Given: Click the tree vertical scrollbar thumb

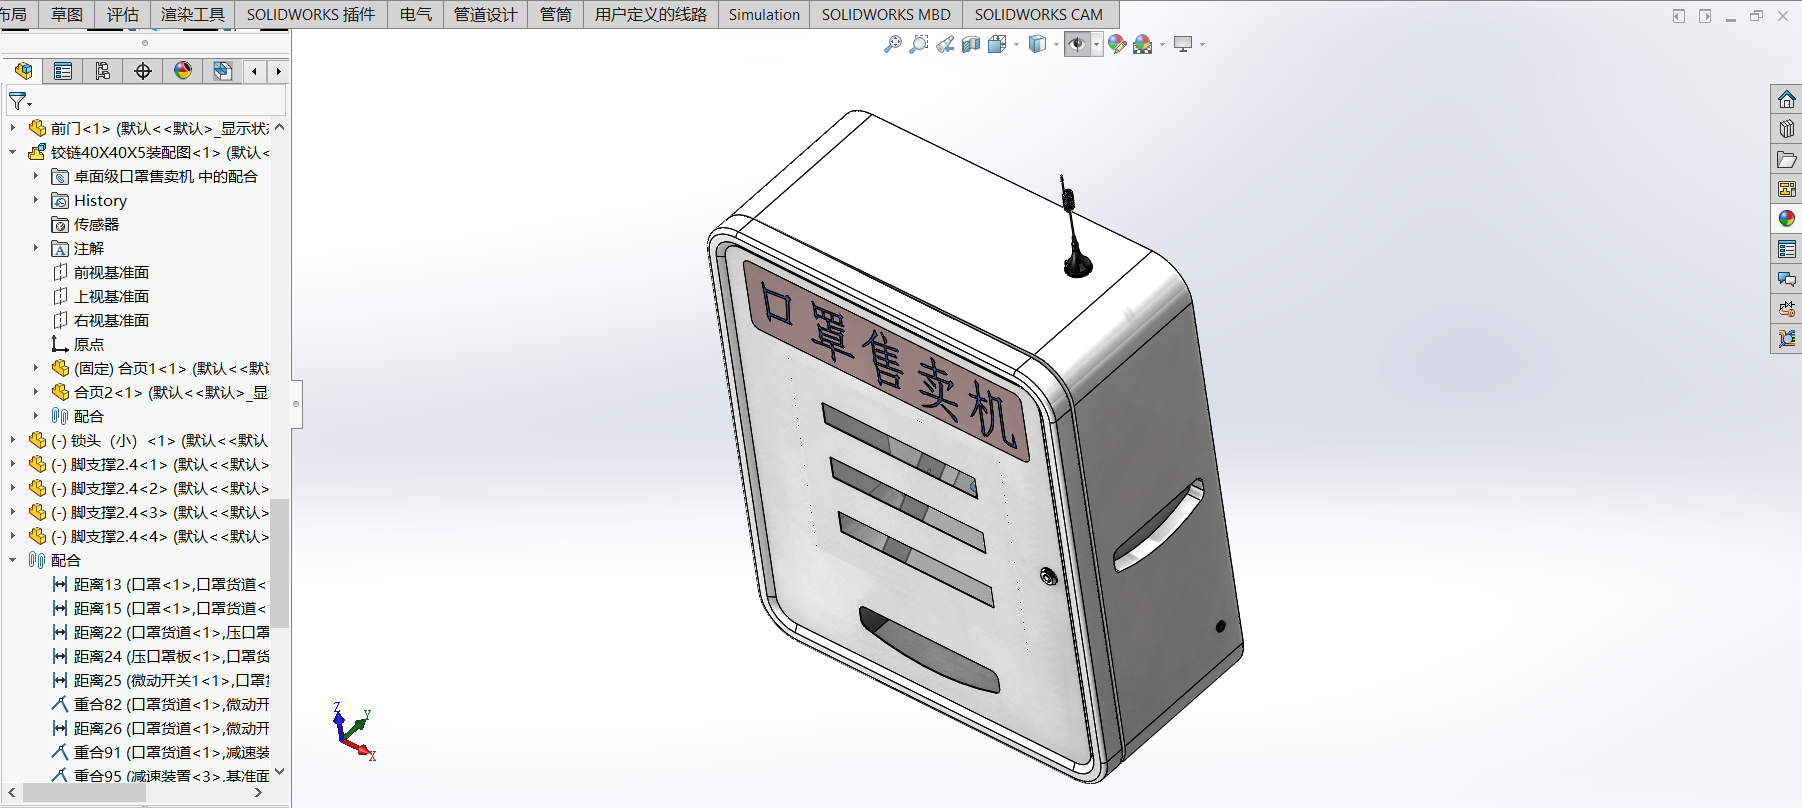Looking at the screenshot, I should click(280, 563).
